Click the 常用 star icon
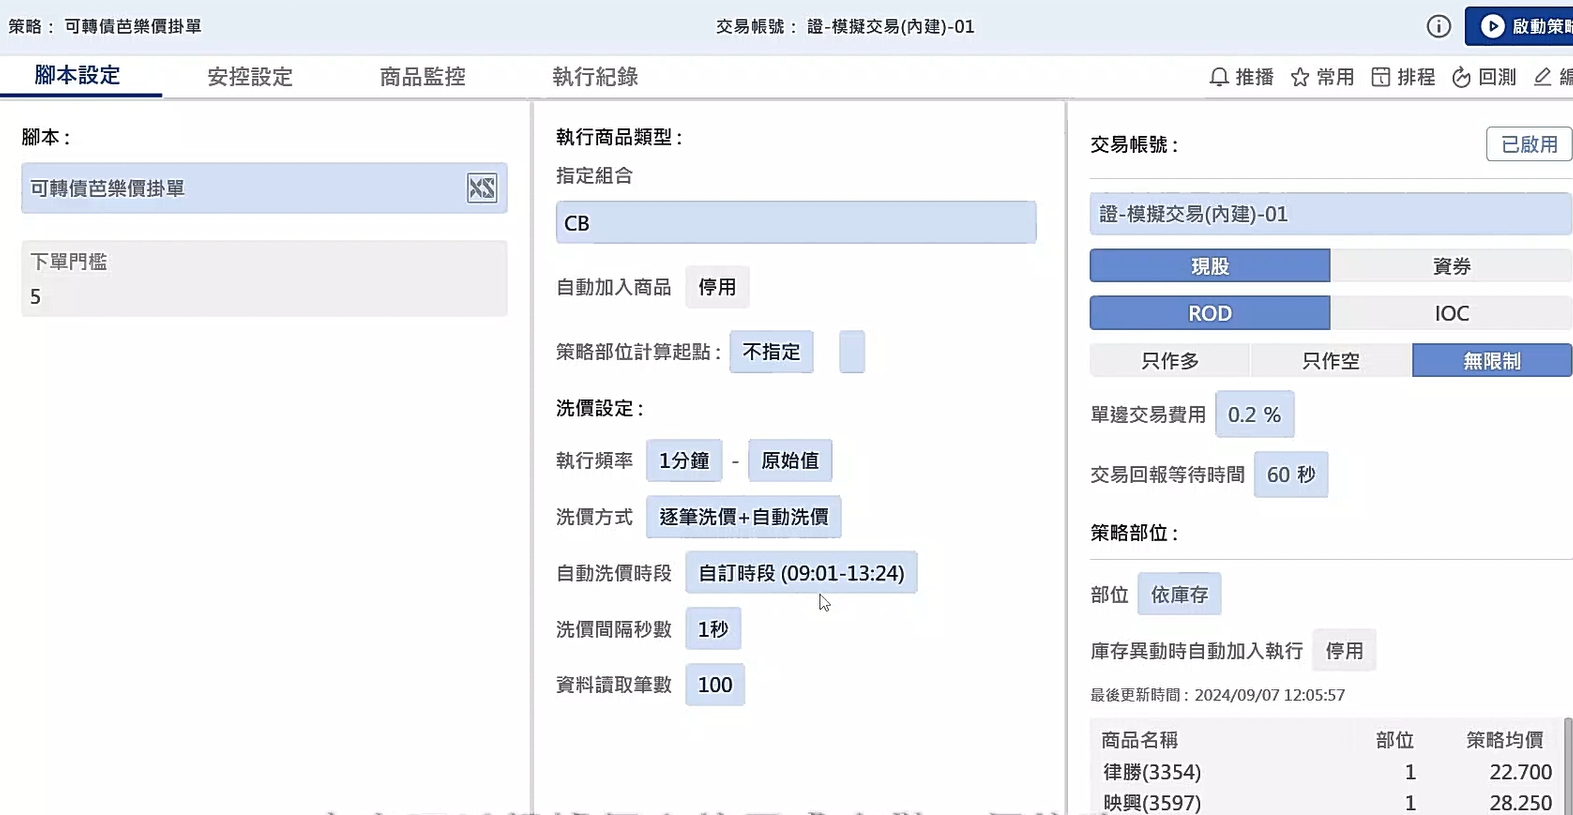This screenshot has height=815, width=1573. [1300, 77]
